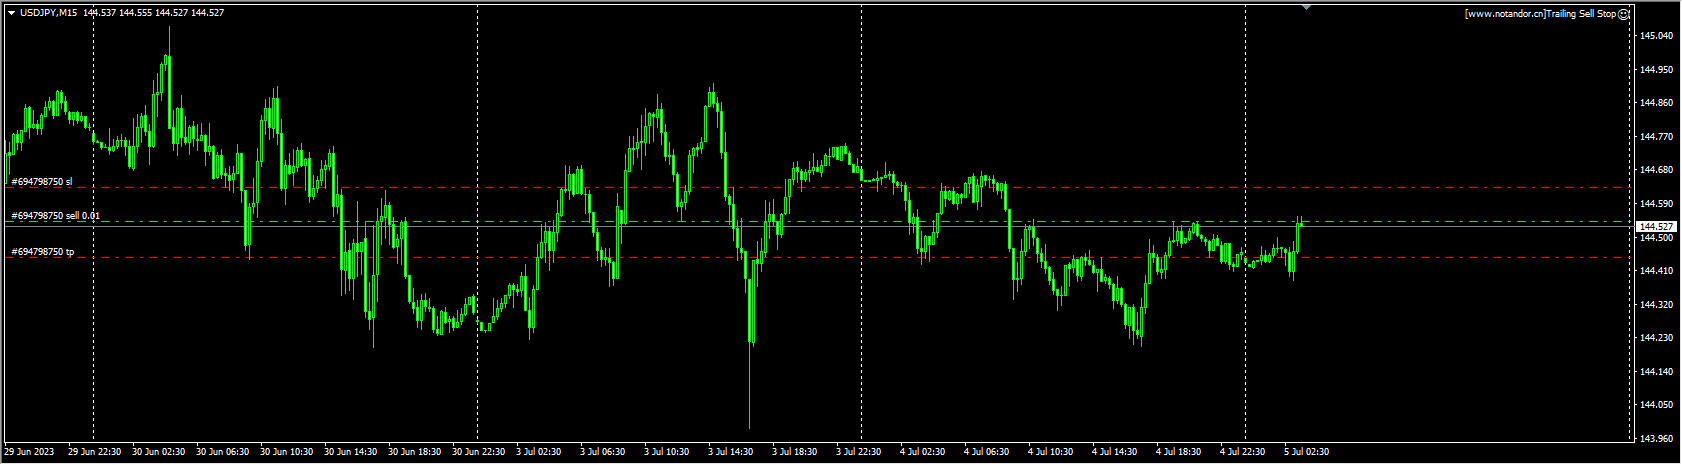Select the #694798750 sl order label

tap(42, 182)
